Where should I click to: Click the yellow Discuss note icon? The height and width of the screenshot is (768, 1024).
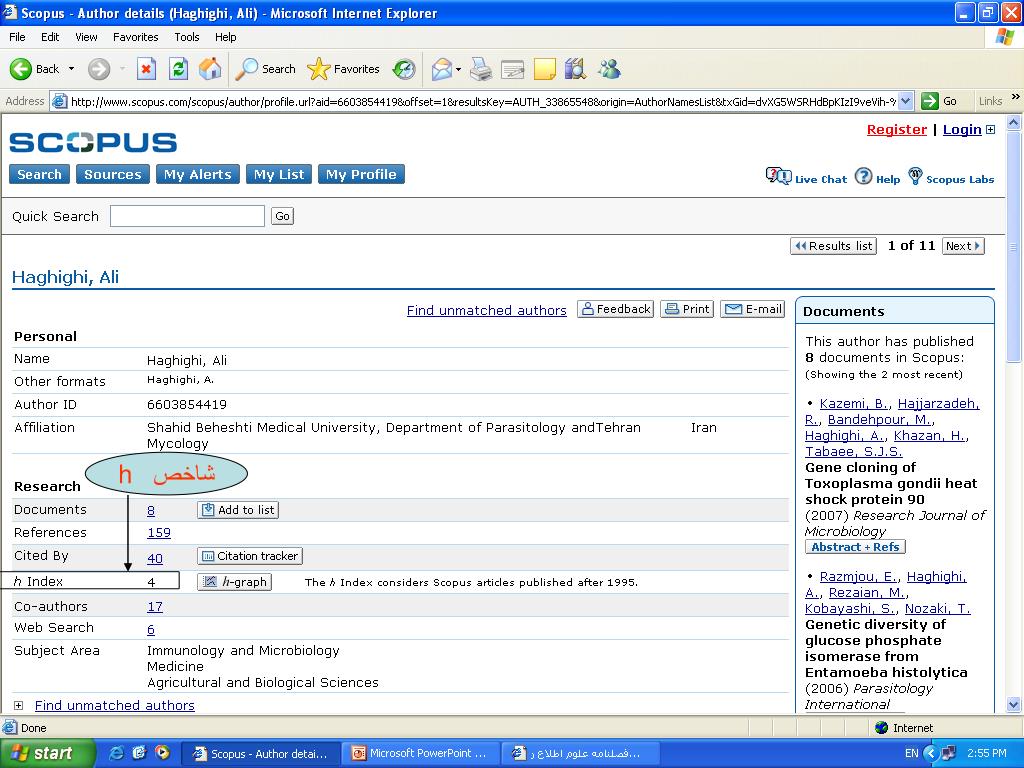tap(544, 69)
